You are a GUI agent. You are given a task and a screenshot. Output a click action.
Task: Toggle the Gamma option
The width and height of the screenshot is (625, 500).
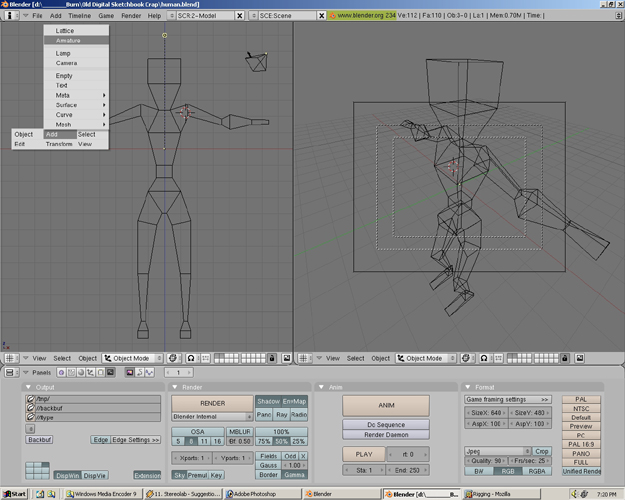[x=295, y=475]
